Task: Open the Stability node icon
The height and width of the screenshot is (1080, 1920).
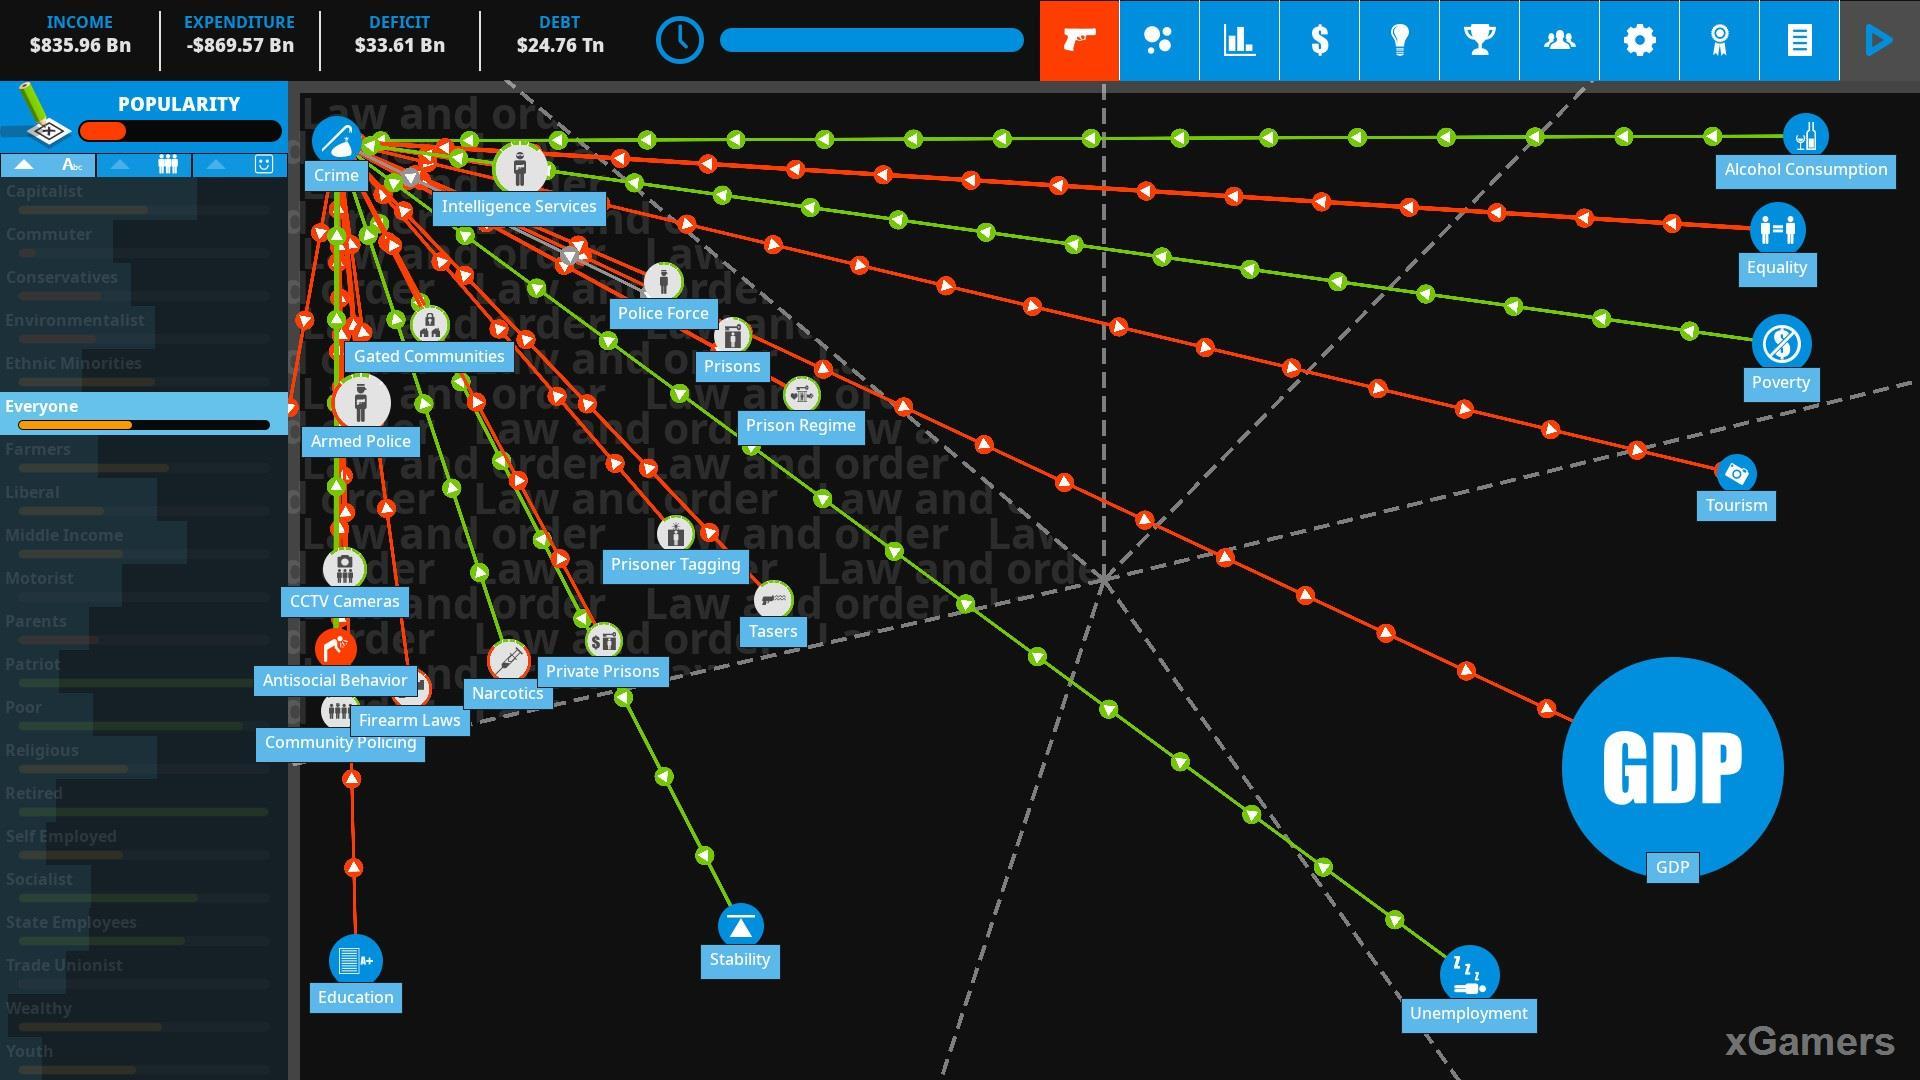Action: click(x=738, y=924)
